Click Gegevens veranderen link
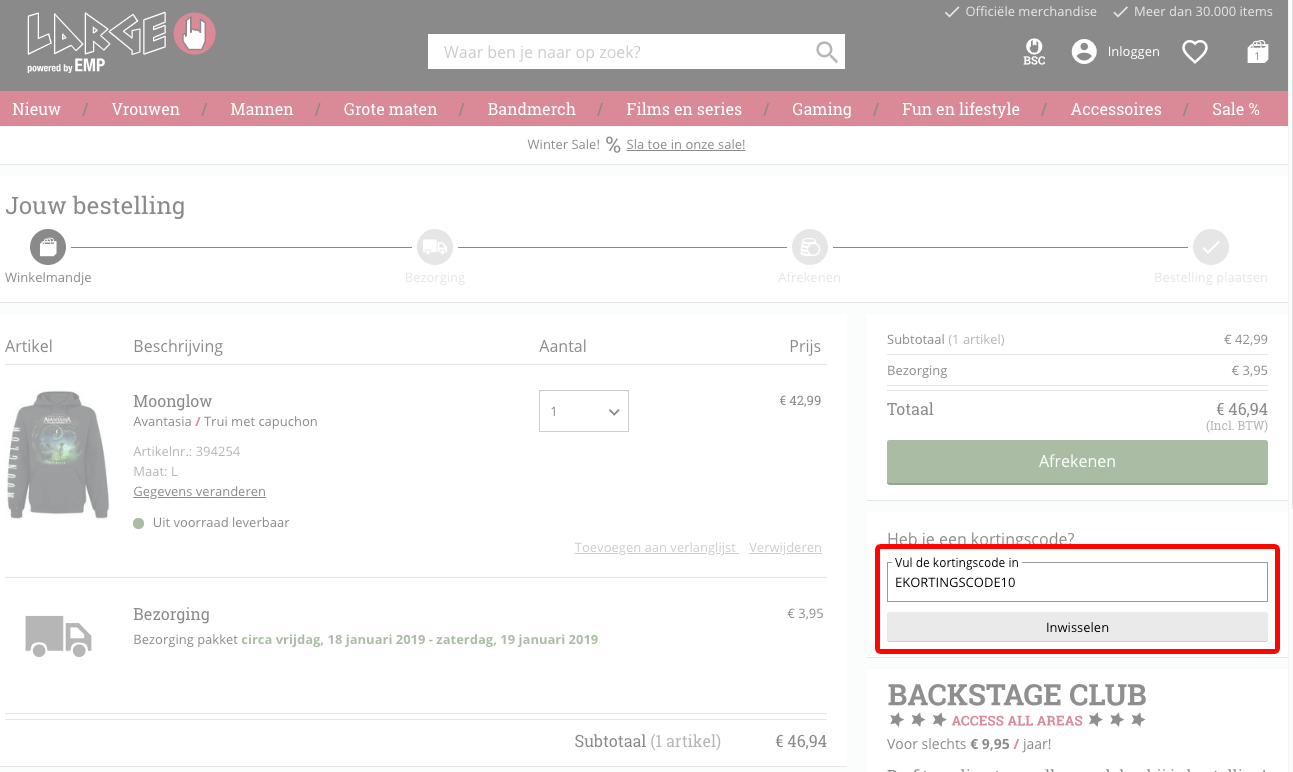 coord(199,491)
